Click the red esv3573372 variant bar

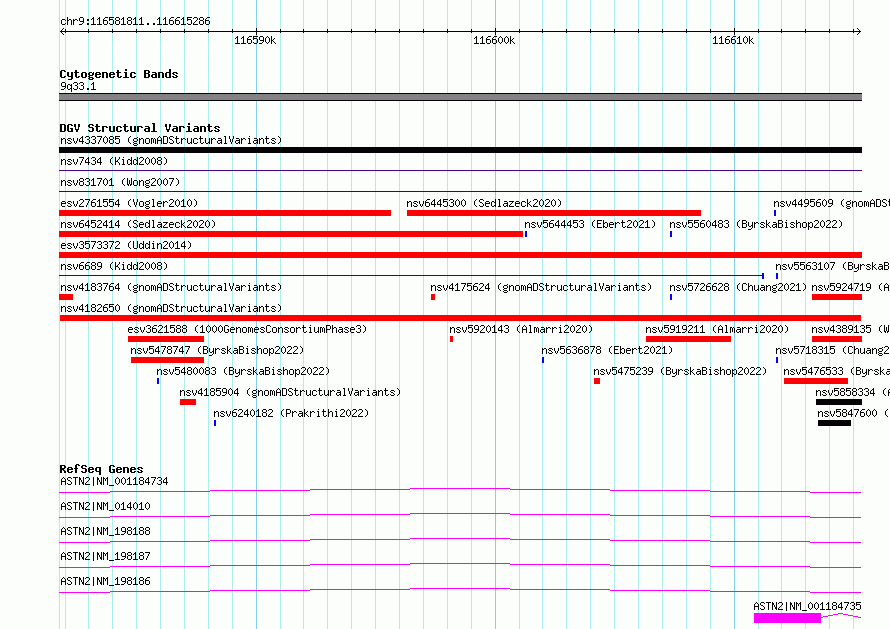tap(460, 255)
